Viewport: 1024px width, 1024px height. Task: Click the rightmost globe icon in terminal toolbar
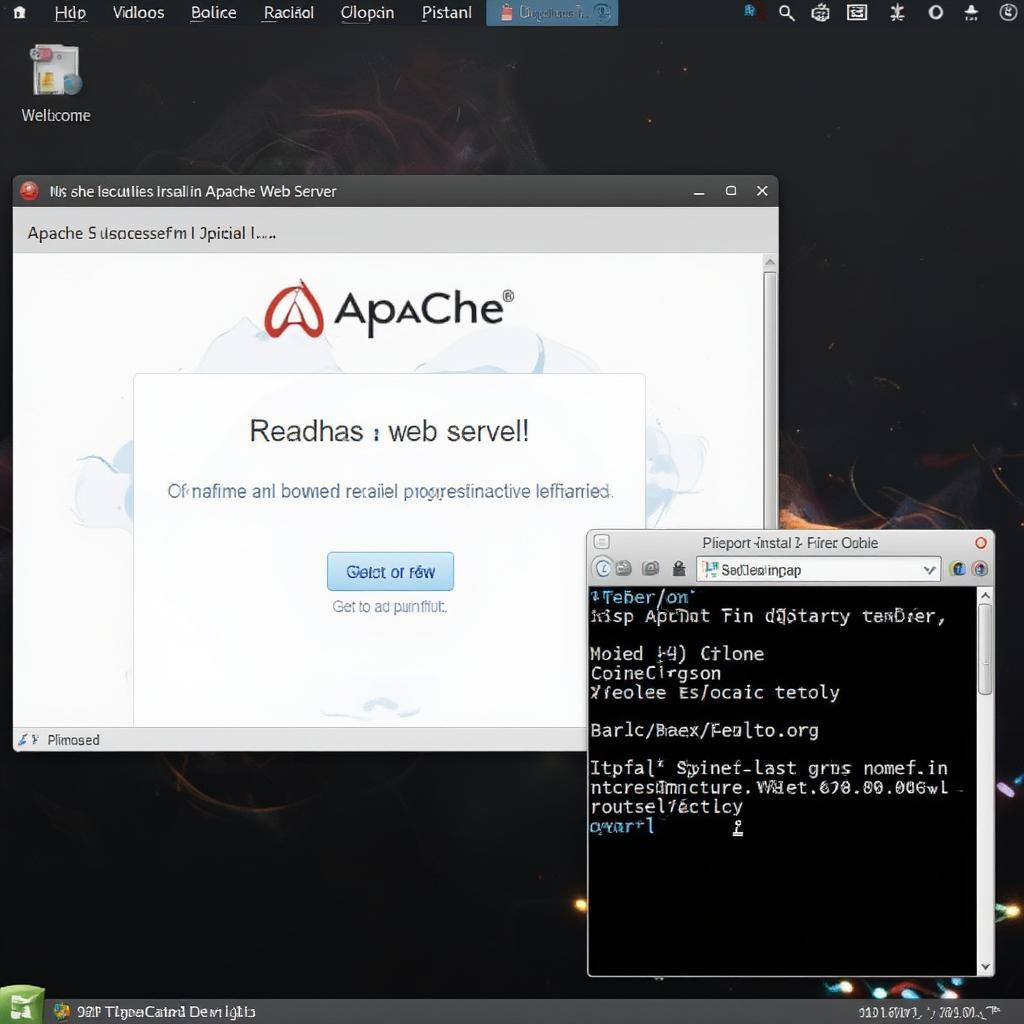point(980,569)
